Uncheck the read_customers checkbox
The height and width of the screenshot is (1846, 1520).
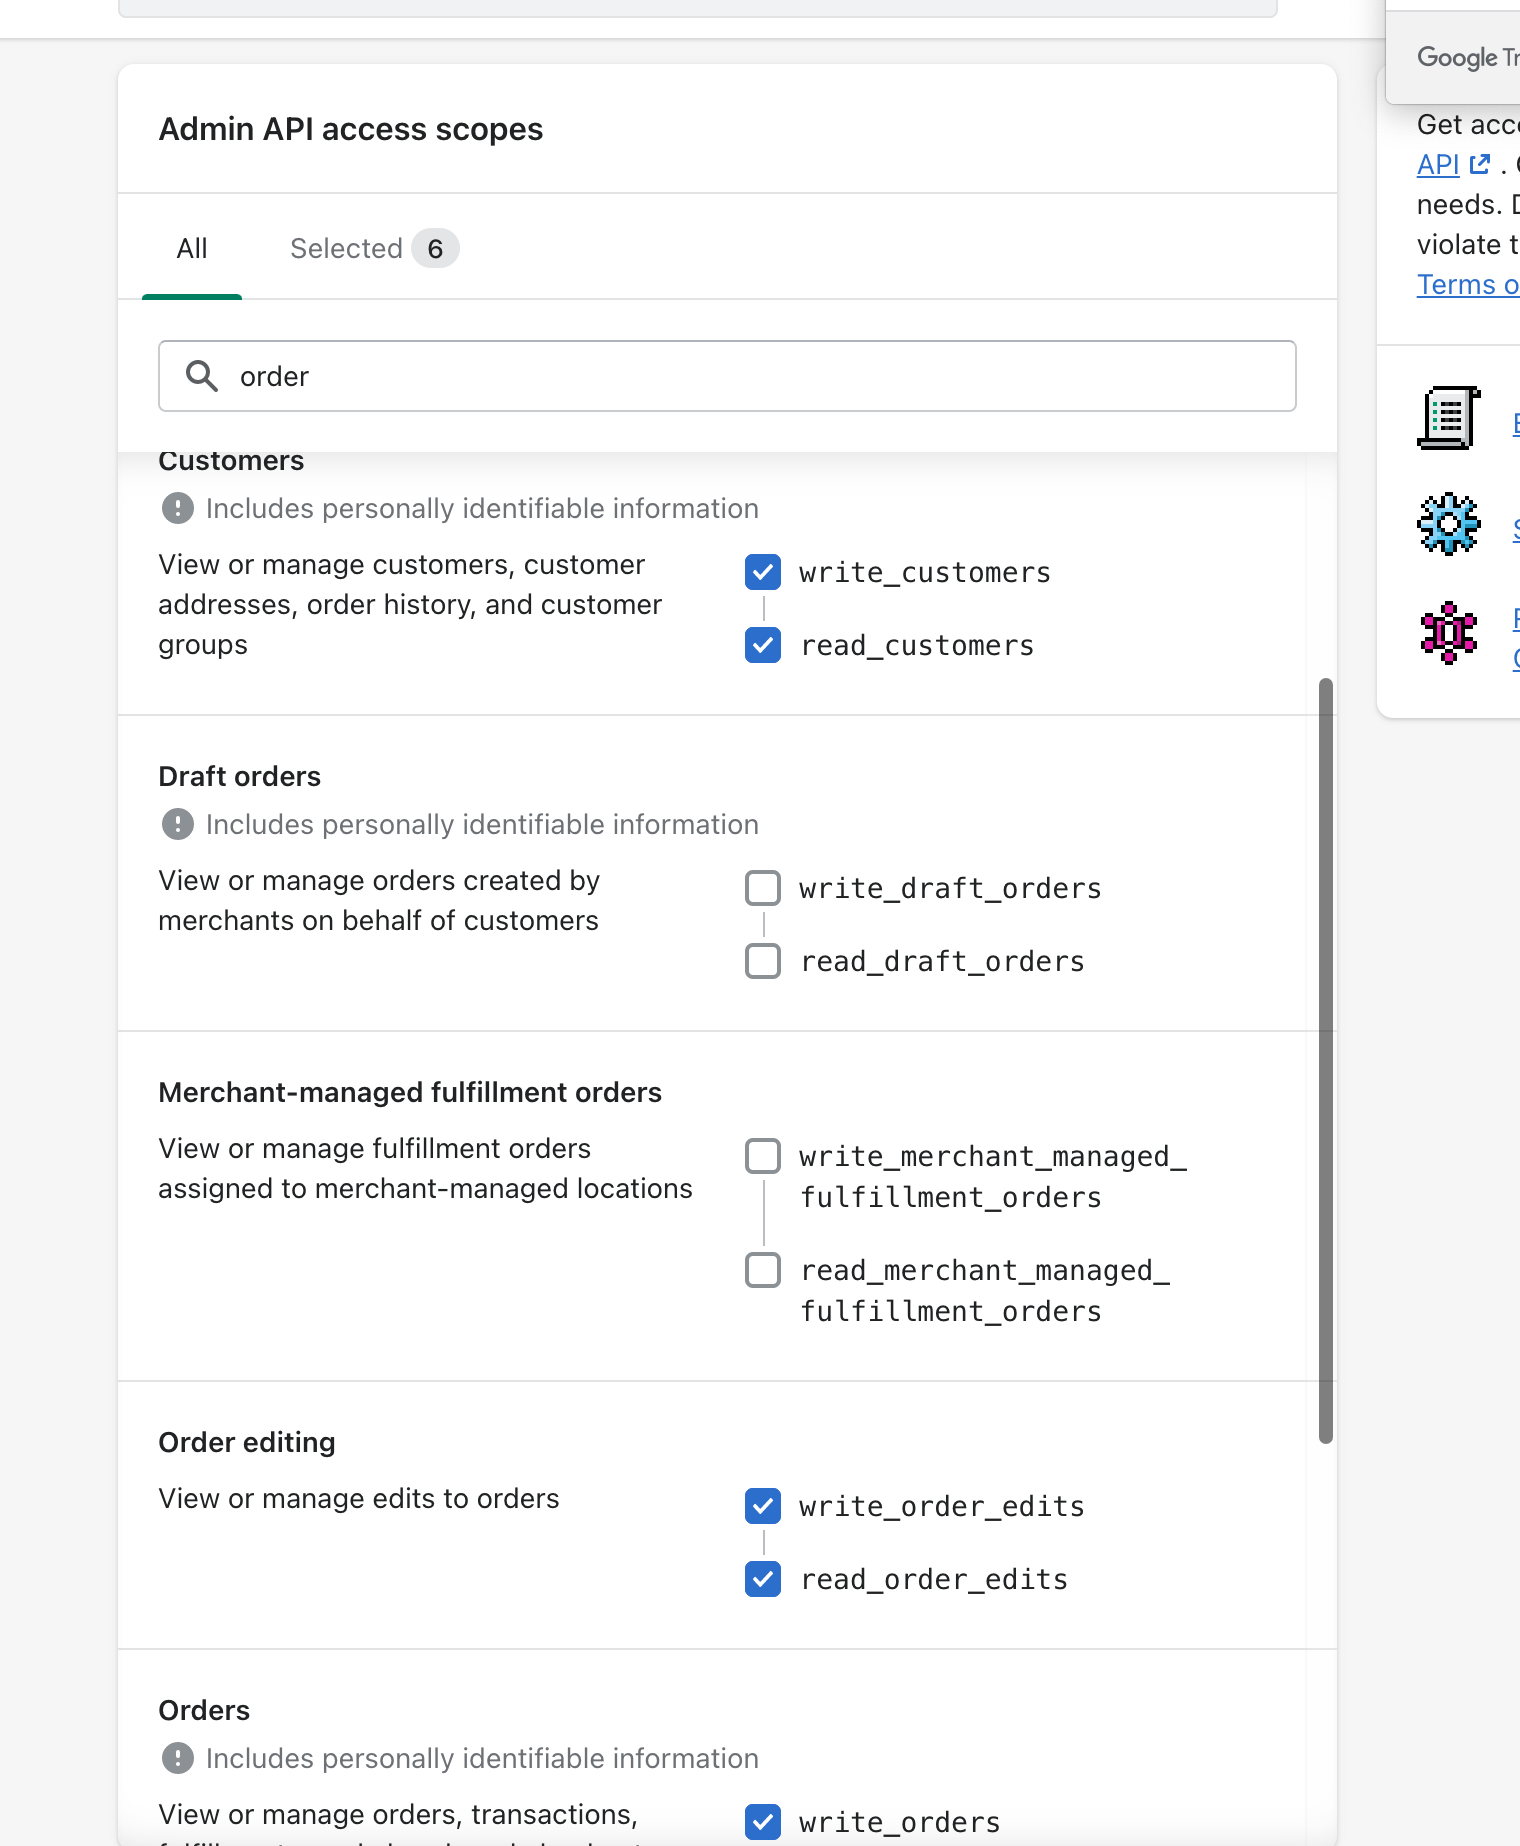click(763, 645)
